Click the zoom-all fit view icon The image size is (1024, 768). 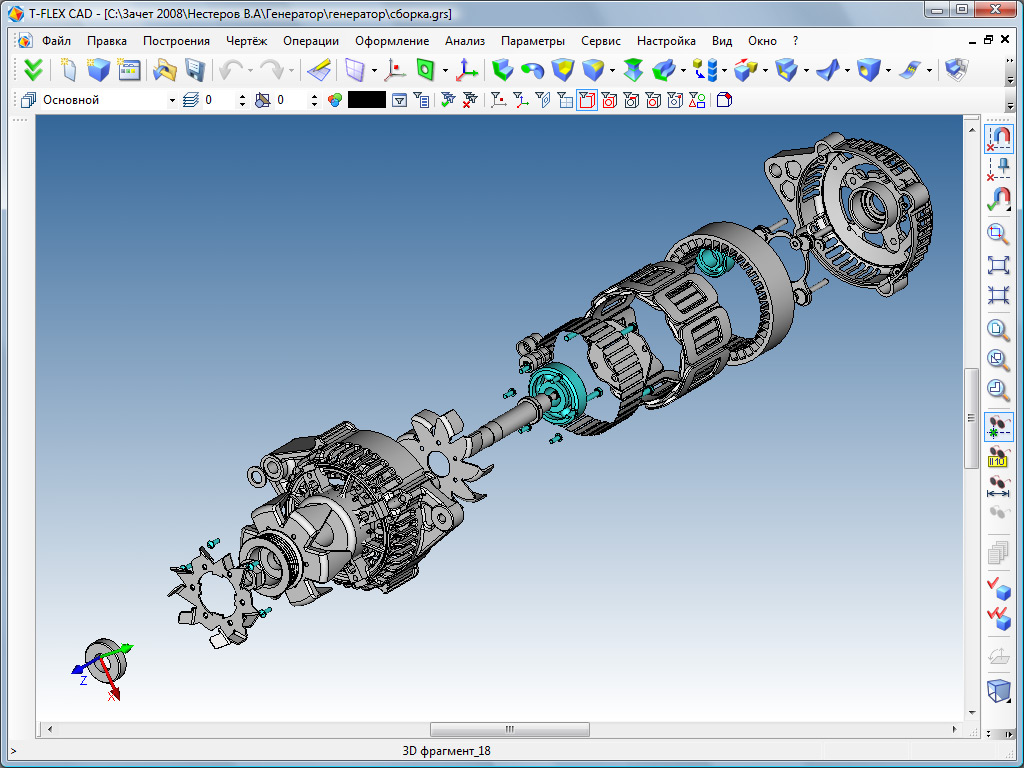[x=998, y=265]
